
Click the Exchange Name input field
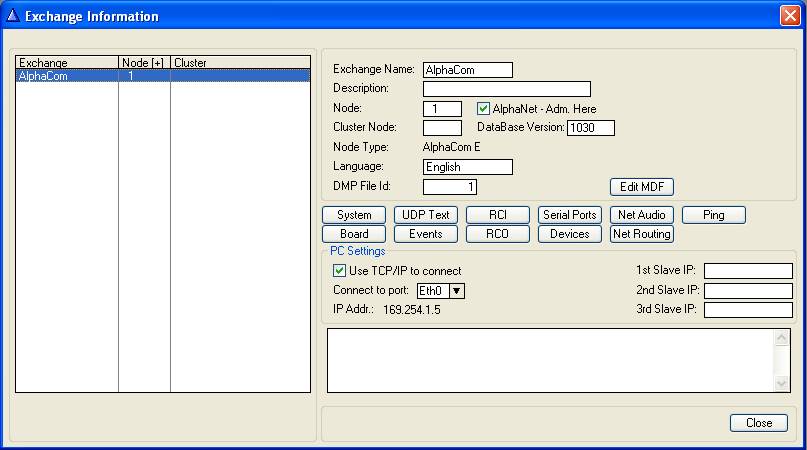(467, 70)
